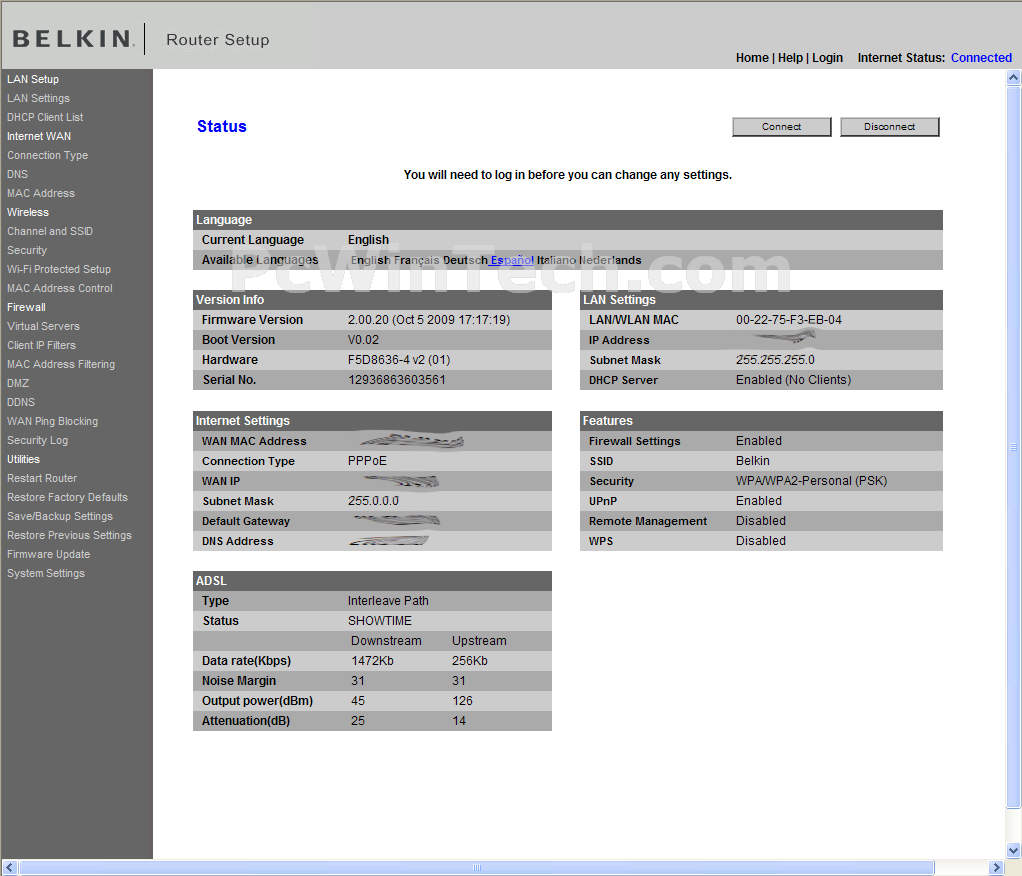The width and height of the screenshot is (1022, 876).
Task: Go to Connection Type page
Action: [x=48, y=155]
